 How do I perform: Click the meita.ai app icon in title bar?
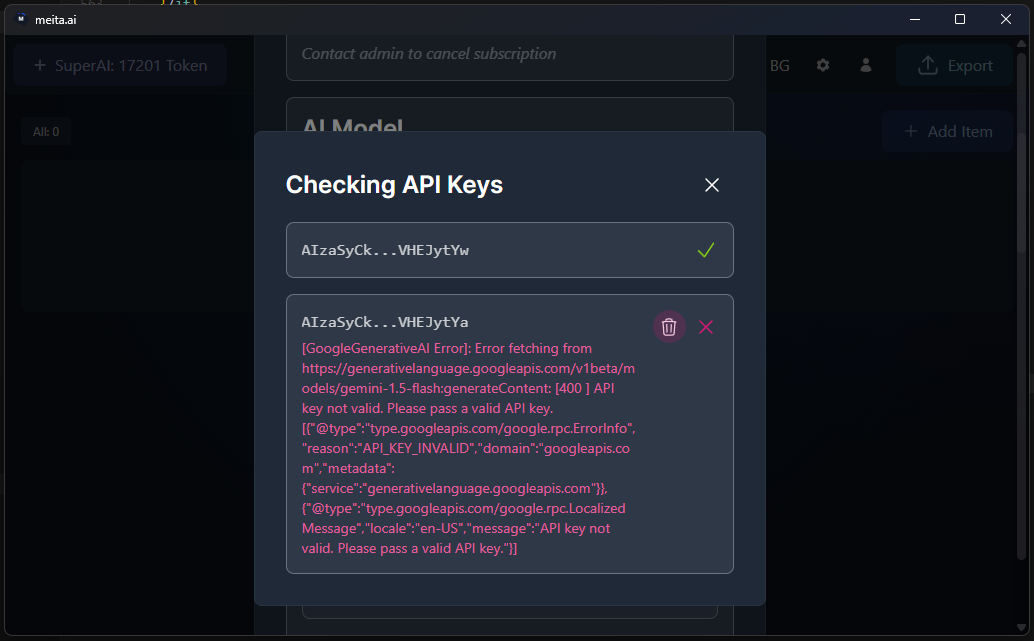click(x=21, y=19)
